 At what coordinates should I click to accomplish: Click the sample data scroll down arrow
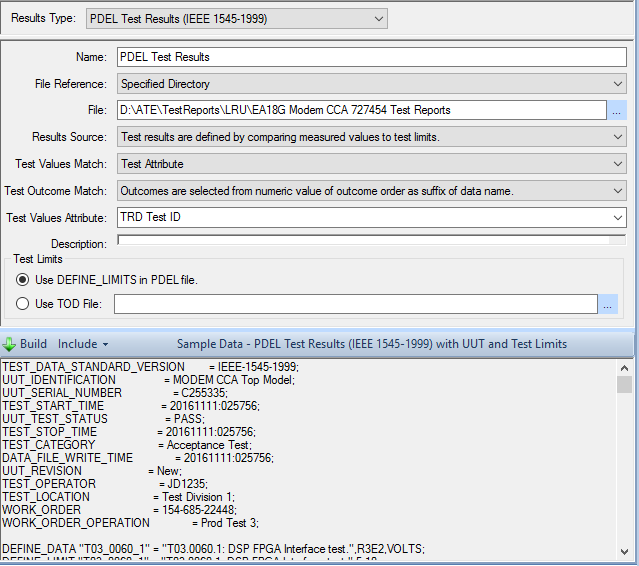[x=624, y=552]
